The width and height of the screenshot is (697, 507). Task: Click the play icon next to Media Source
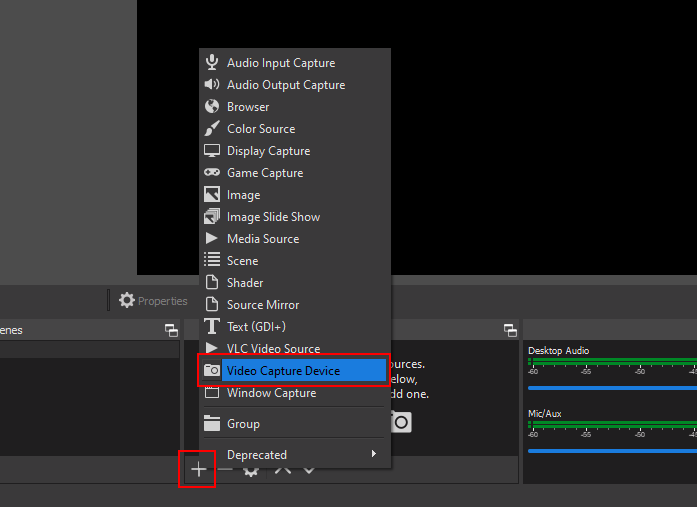(212, 238)
